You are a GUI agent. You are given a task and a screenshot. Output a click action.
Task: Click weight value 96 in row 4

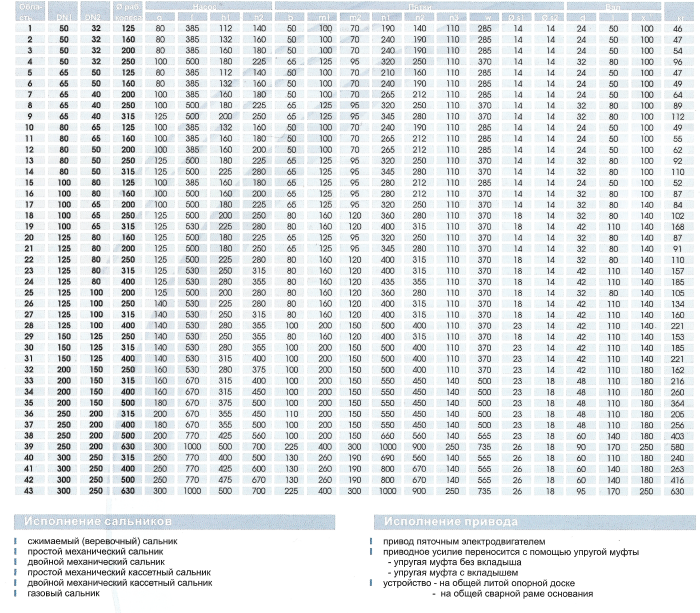(678, 62)
